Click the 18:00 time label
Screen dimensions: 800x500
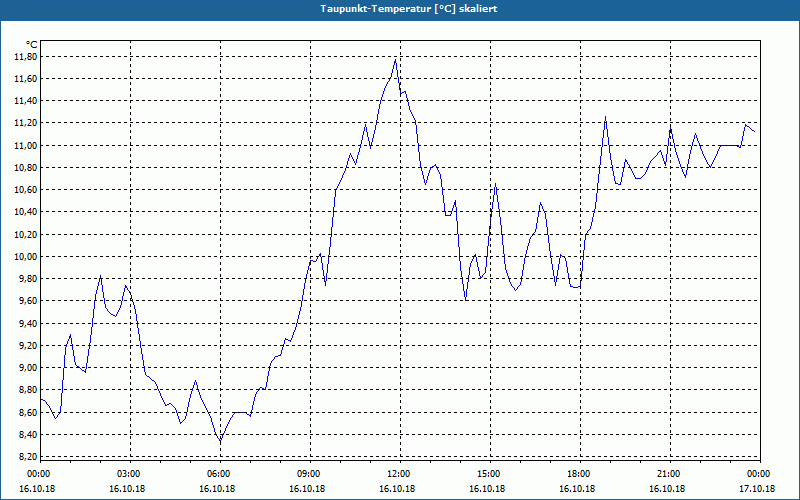pyautogui.click(x=581, y=474)
